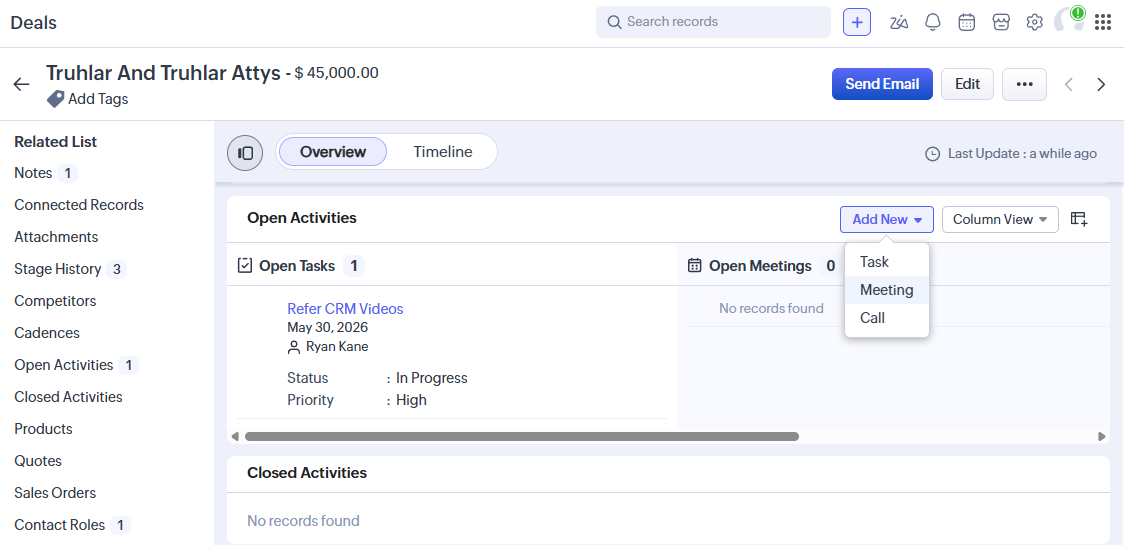Click the Open Tasks checklist icon
The height and width of the screenshot is (545, 1124).
tap(244, 266)
